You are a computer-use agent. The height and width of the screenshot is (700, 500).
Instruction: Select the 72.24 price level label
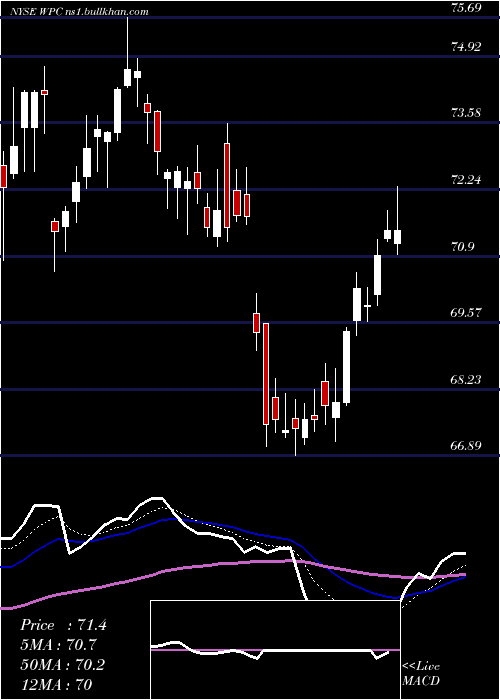tap(467, 179)
